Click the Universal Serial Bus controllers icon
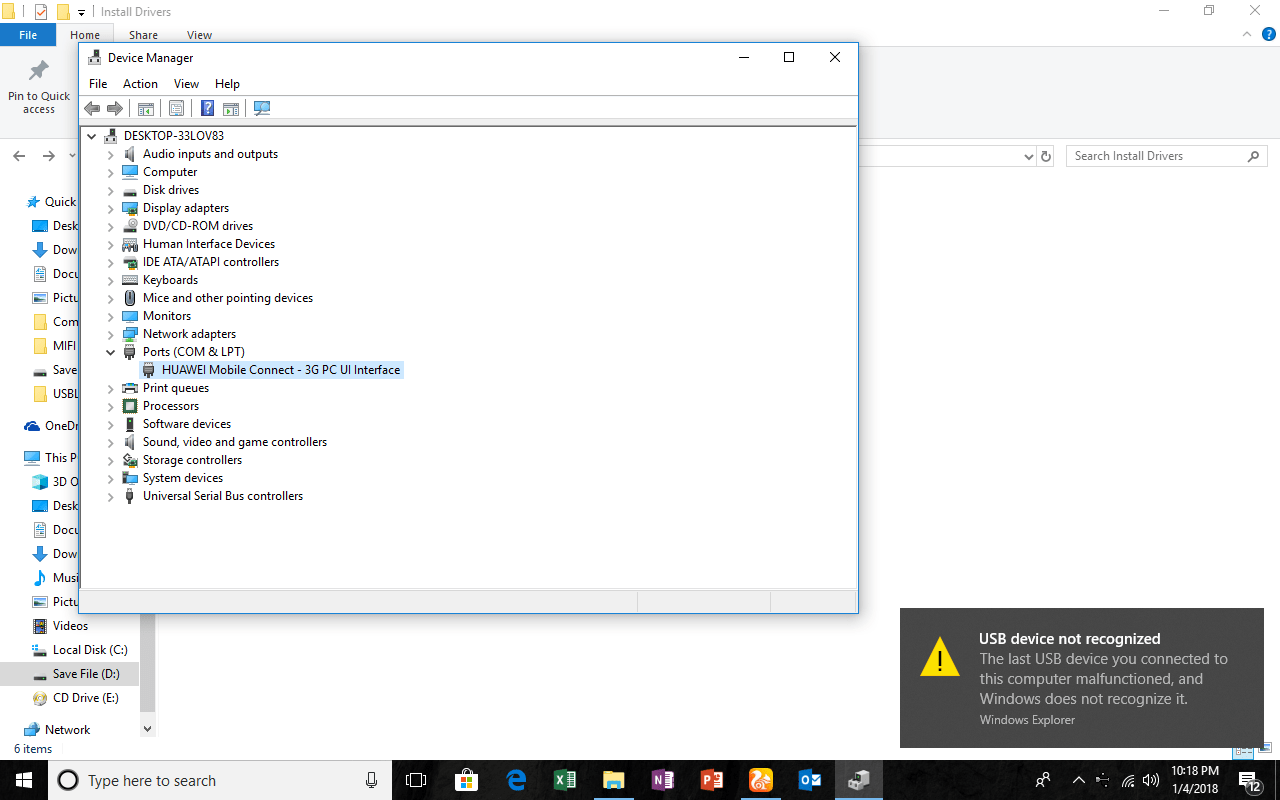The width and height of the screenshot is (1280, 800). [x=130, y=496]
